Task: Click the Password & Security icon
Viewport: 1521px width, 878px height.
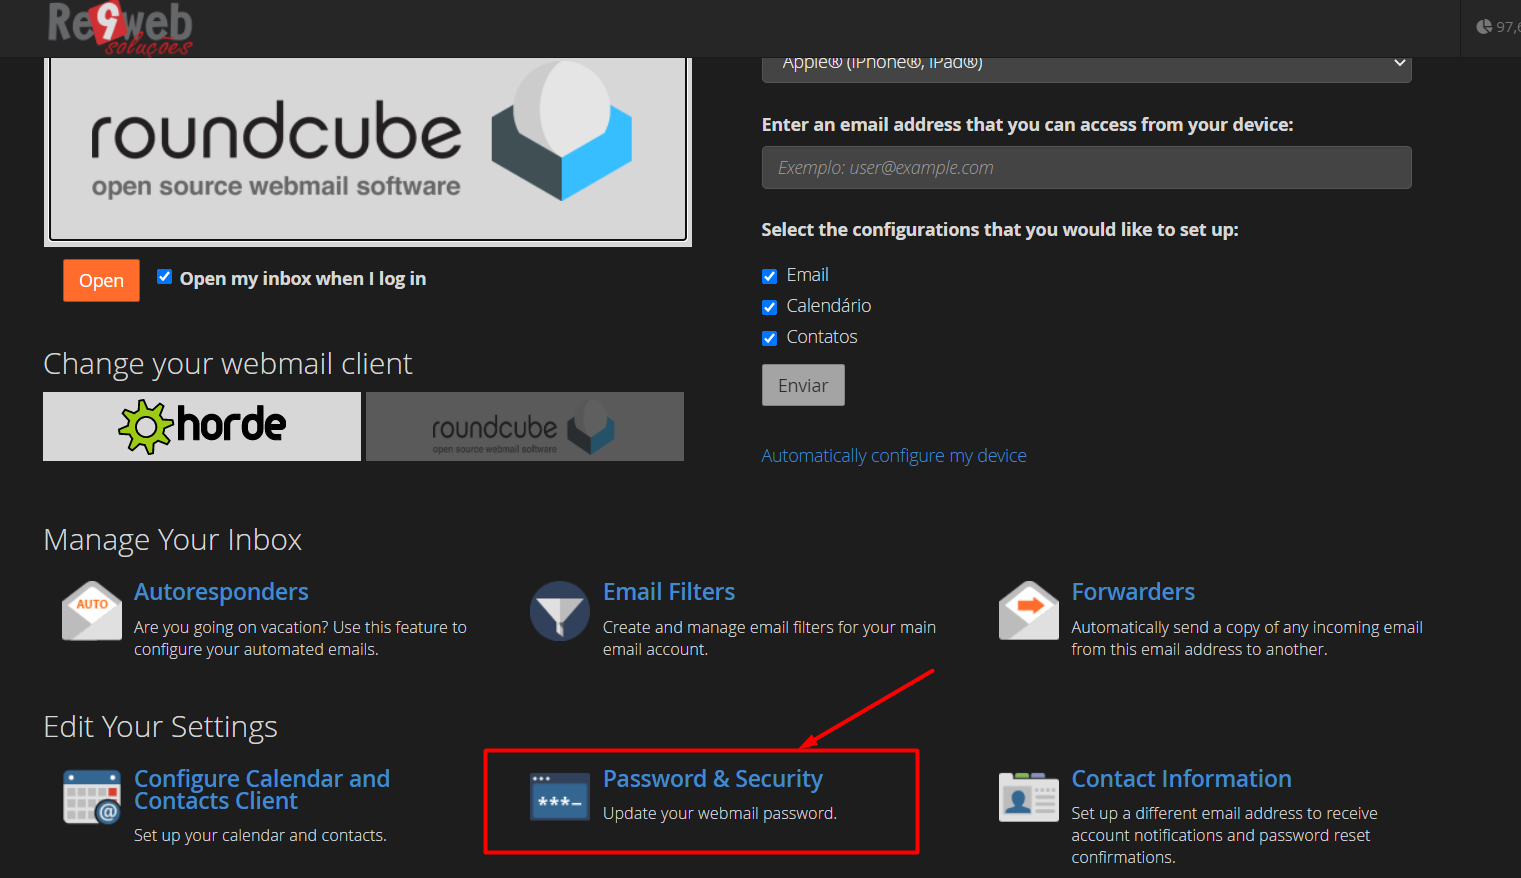Action: tap(560, 797)
